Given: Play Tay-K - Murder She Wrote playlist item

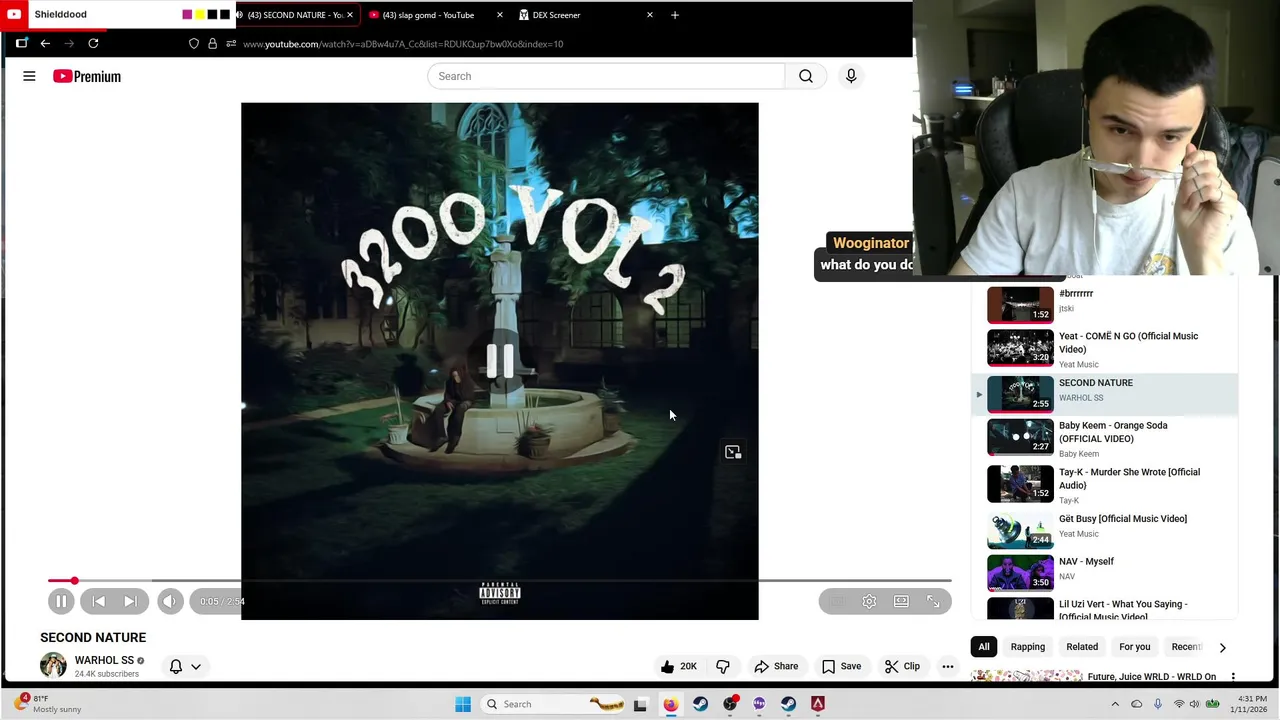Looking at the screenshot, I should point(1105,484).
